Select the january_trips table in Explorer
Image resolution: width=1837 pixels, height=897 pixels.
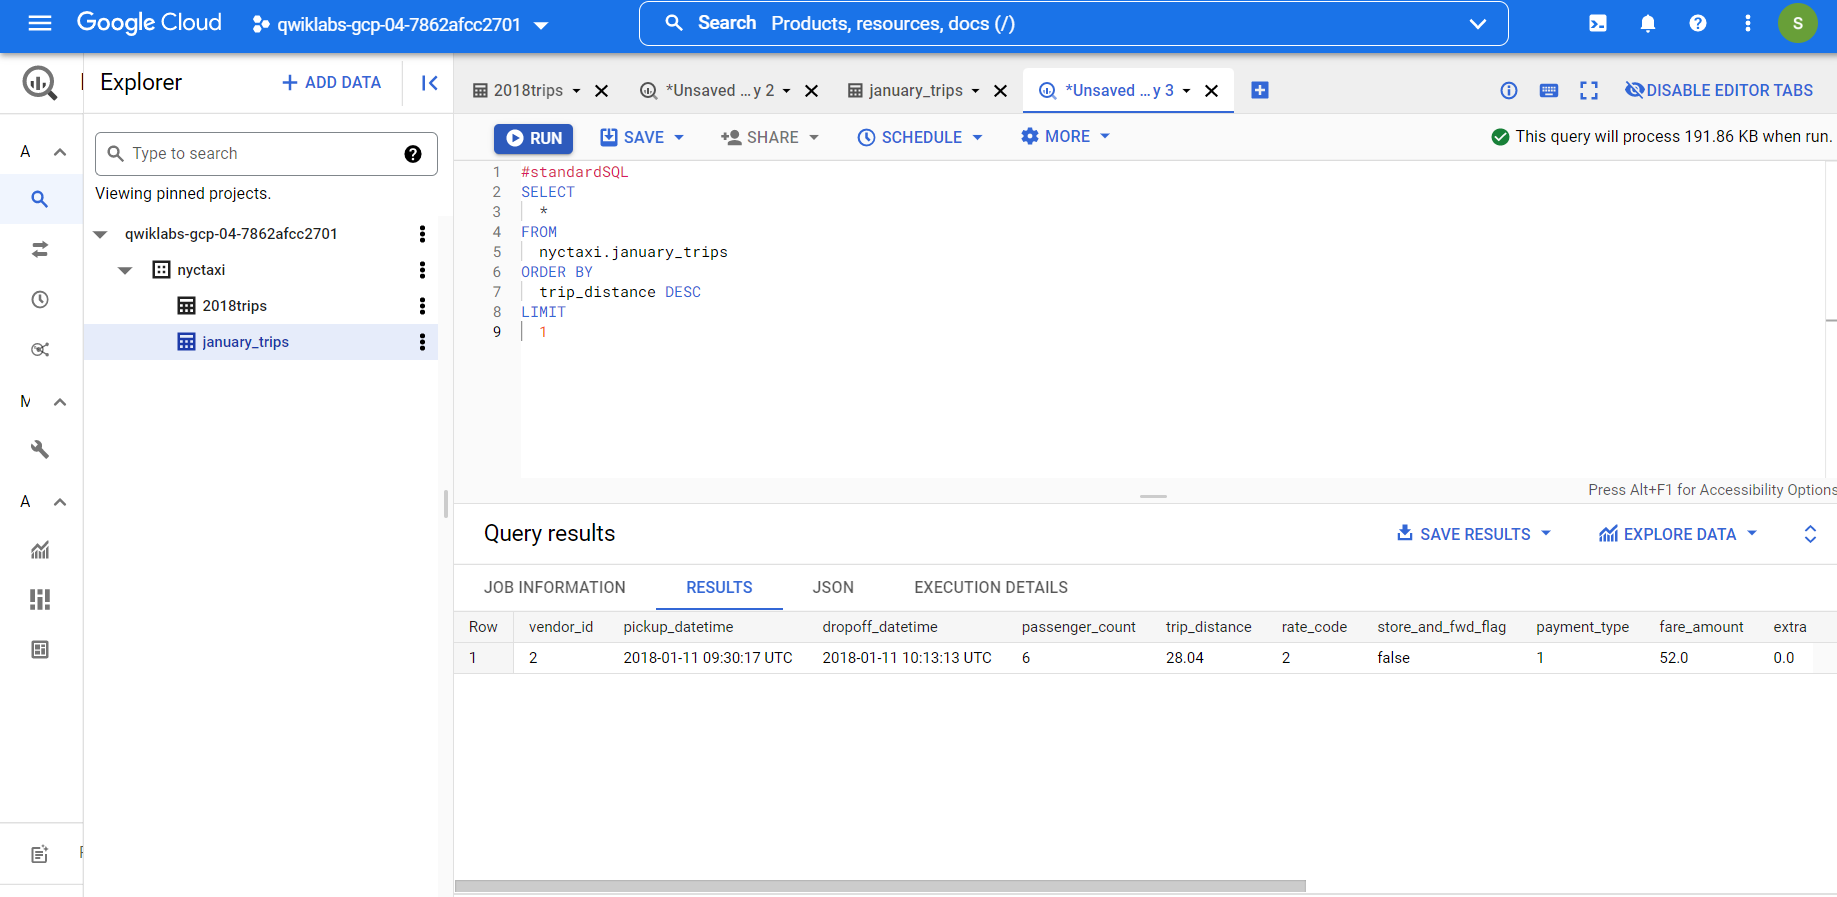(245, 342)
